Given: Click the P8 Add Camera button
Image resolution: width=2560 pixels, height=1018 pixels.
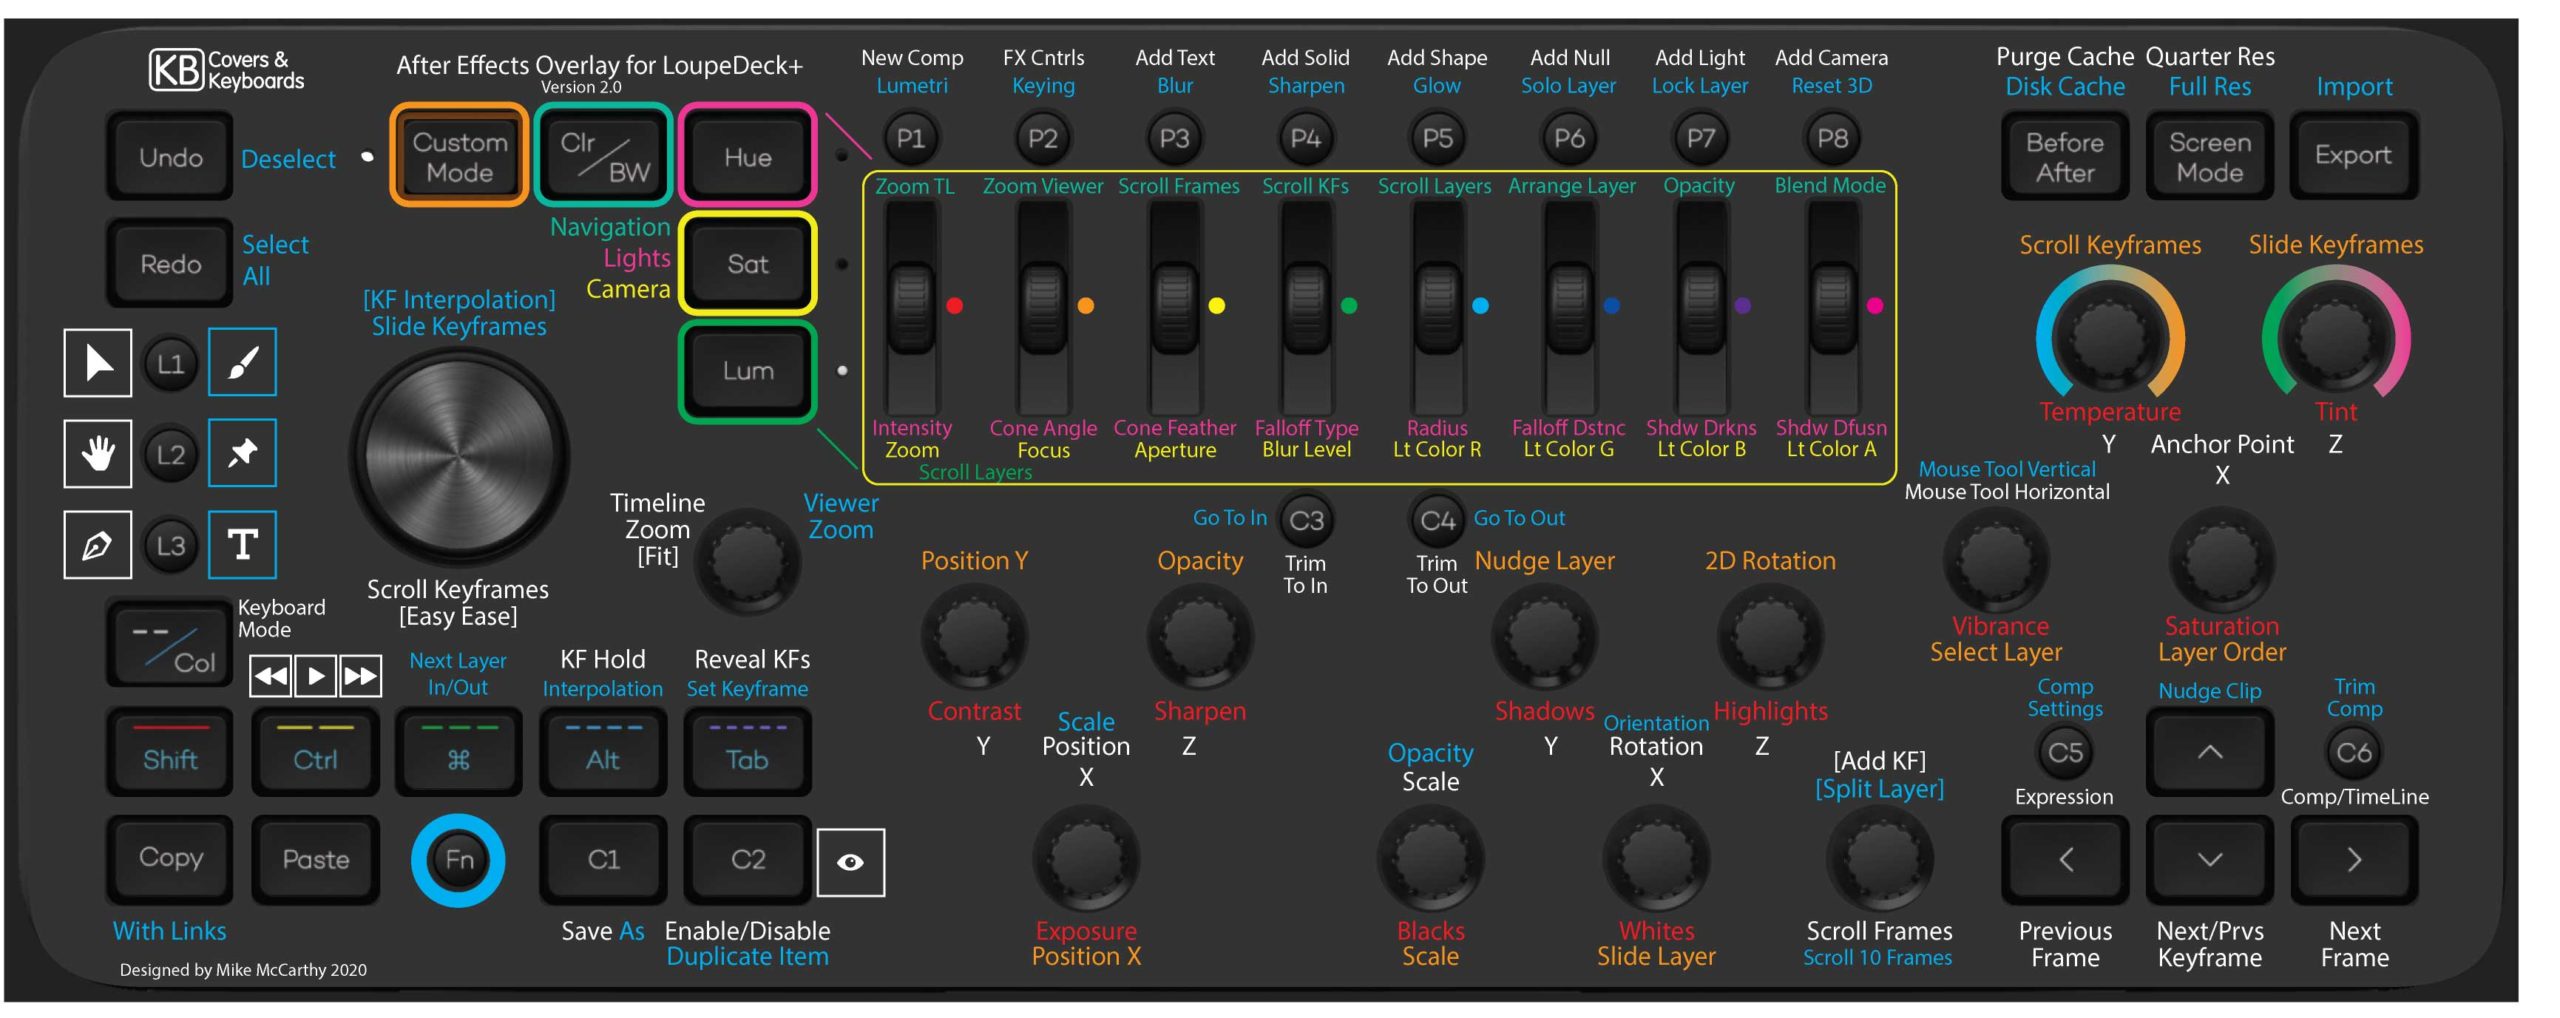Looking at the screenshot, I should pos(1832,138).
